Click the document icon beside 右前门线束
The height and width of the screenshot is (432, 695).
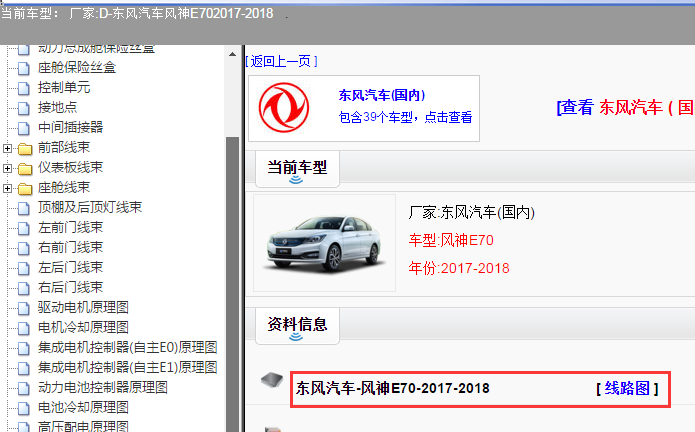[24, 248]
